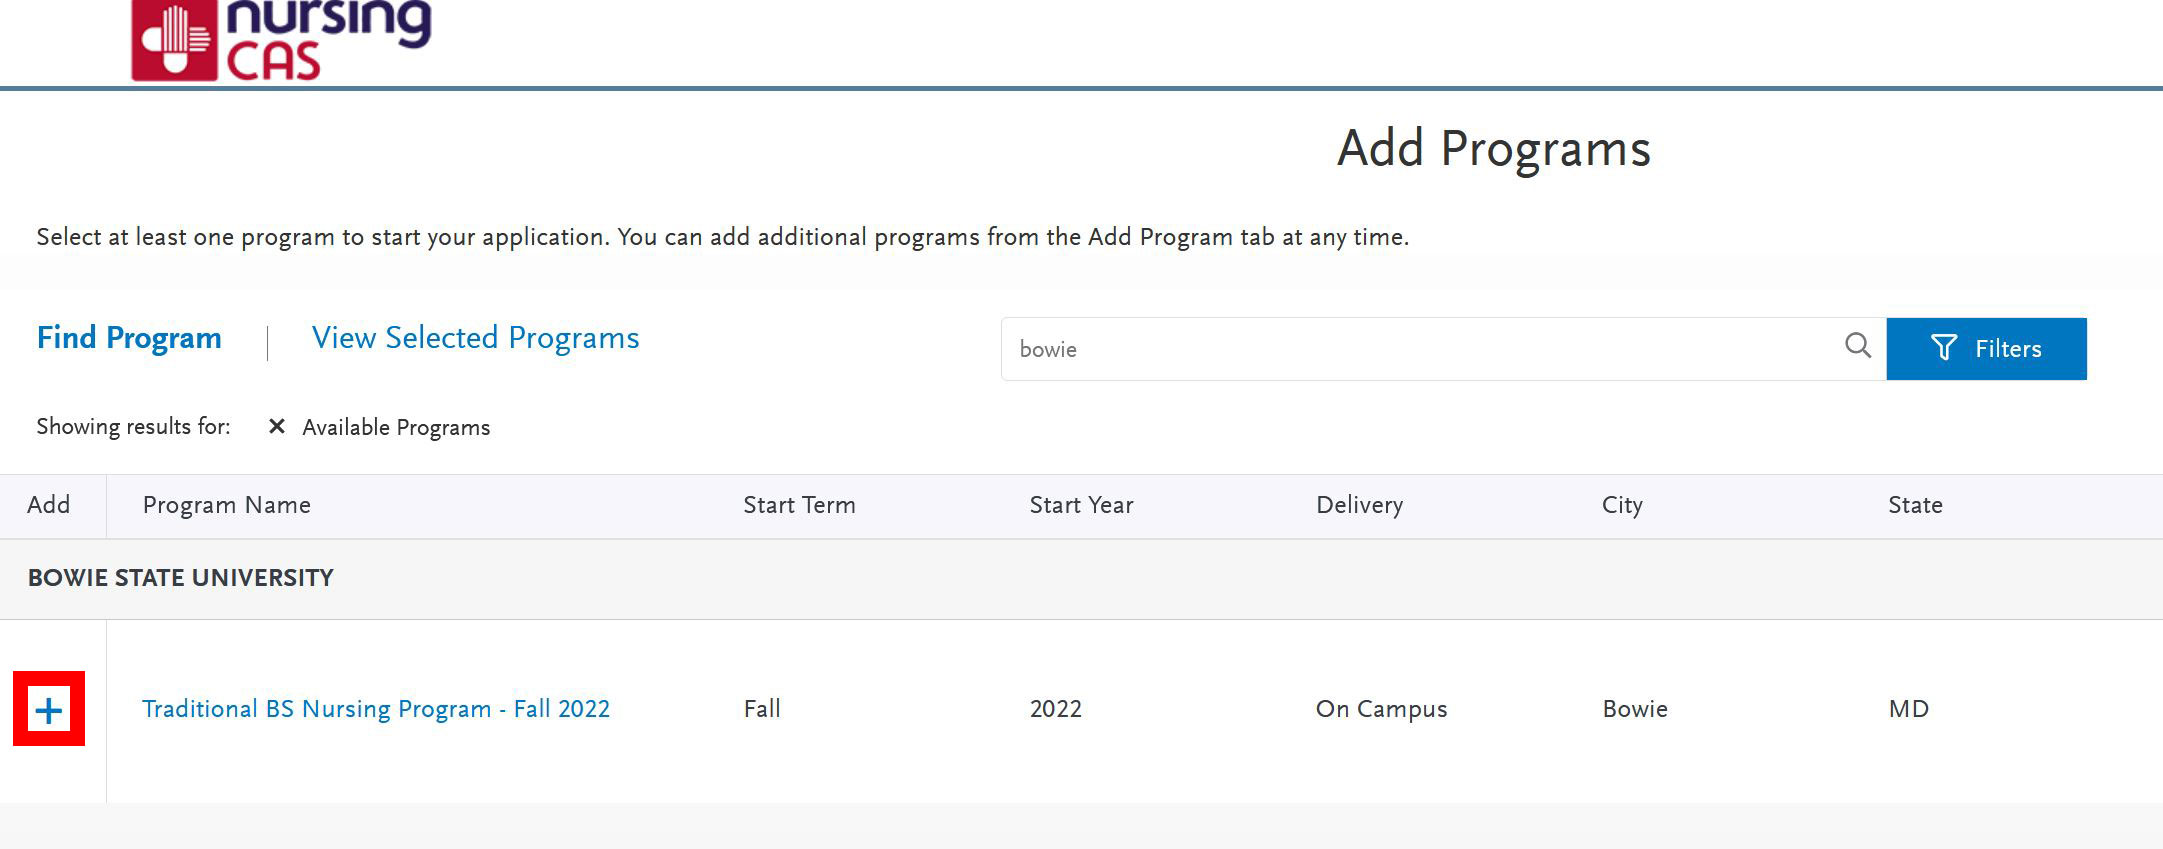This screenshot has width=2163, height=849.
Task: Click the Start Term column header
Action: point(798,505)
